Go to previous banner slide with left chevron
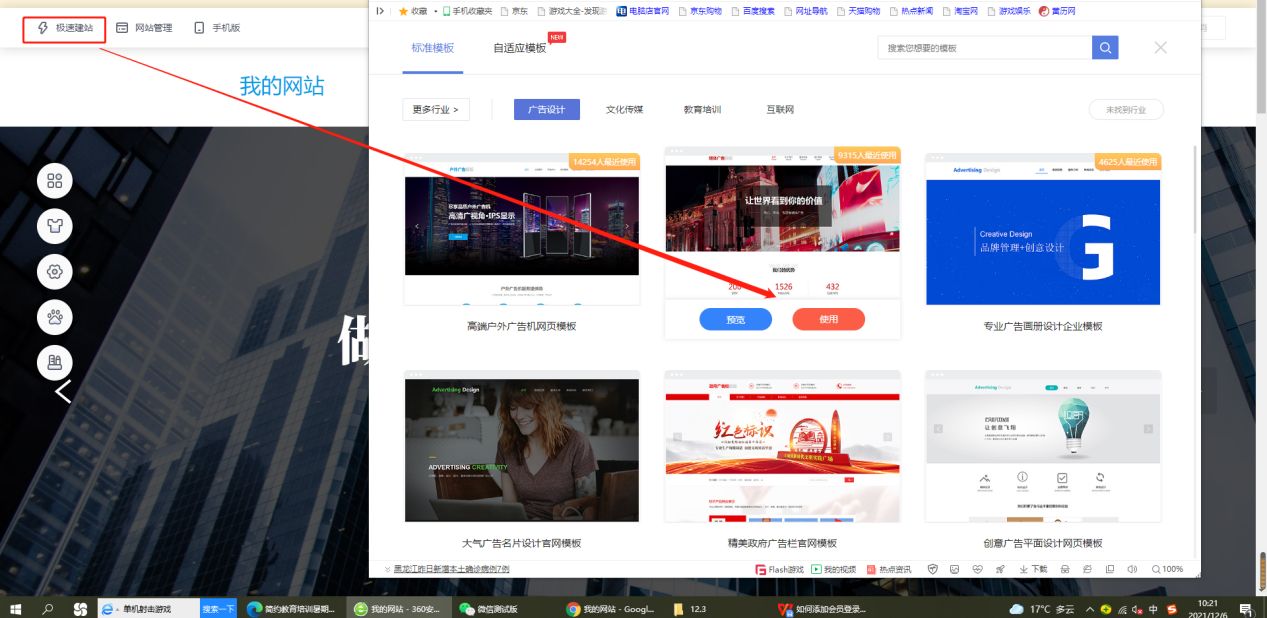Screen dimensions: 1267x618 coord(63,392)
